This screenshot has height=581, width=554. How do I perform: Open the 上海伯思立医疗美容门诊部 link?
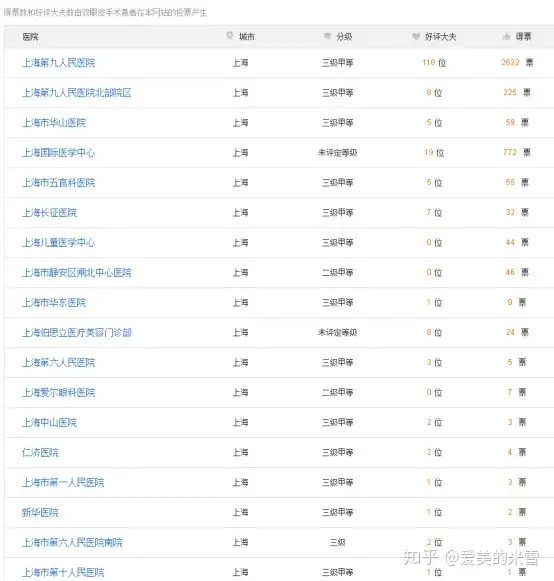coord(77,333)
